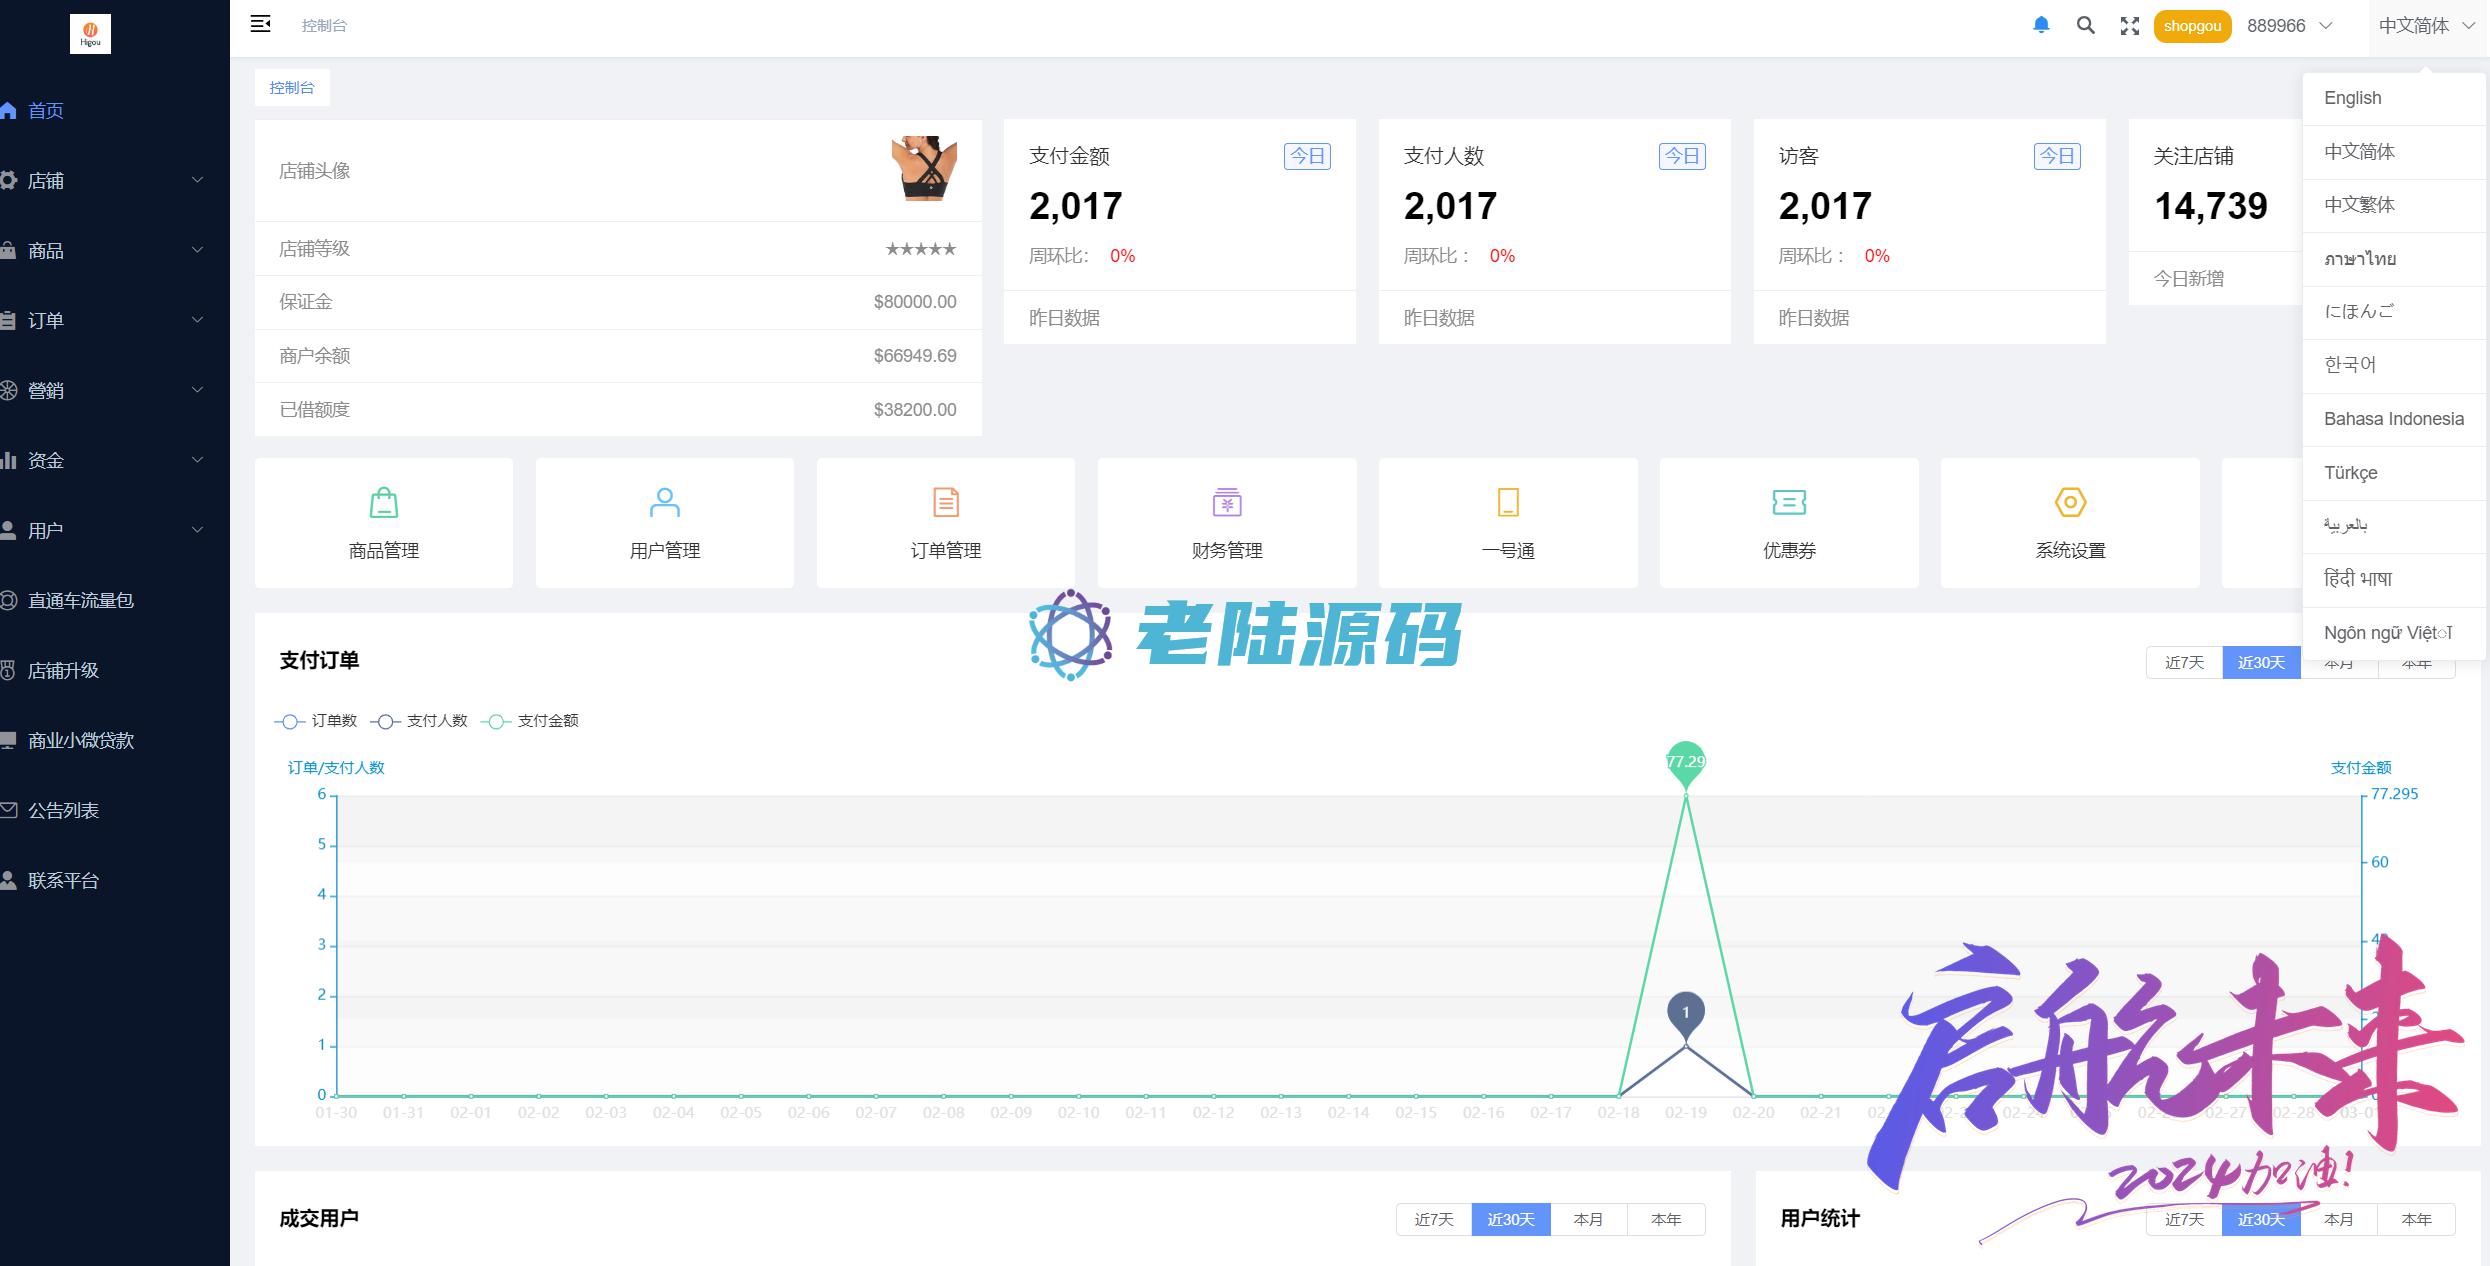Click the home icon beside 首页

pyautogui.click(x=8, y=110)
